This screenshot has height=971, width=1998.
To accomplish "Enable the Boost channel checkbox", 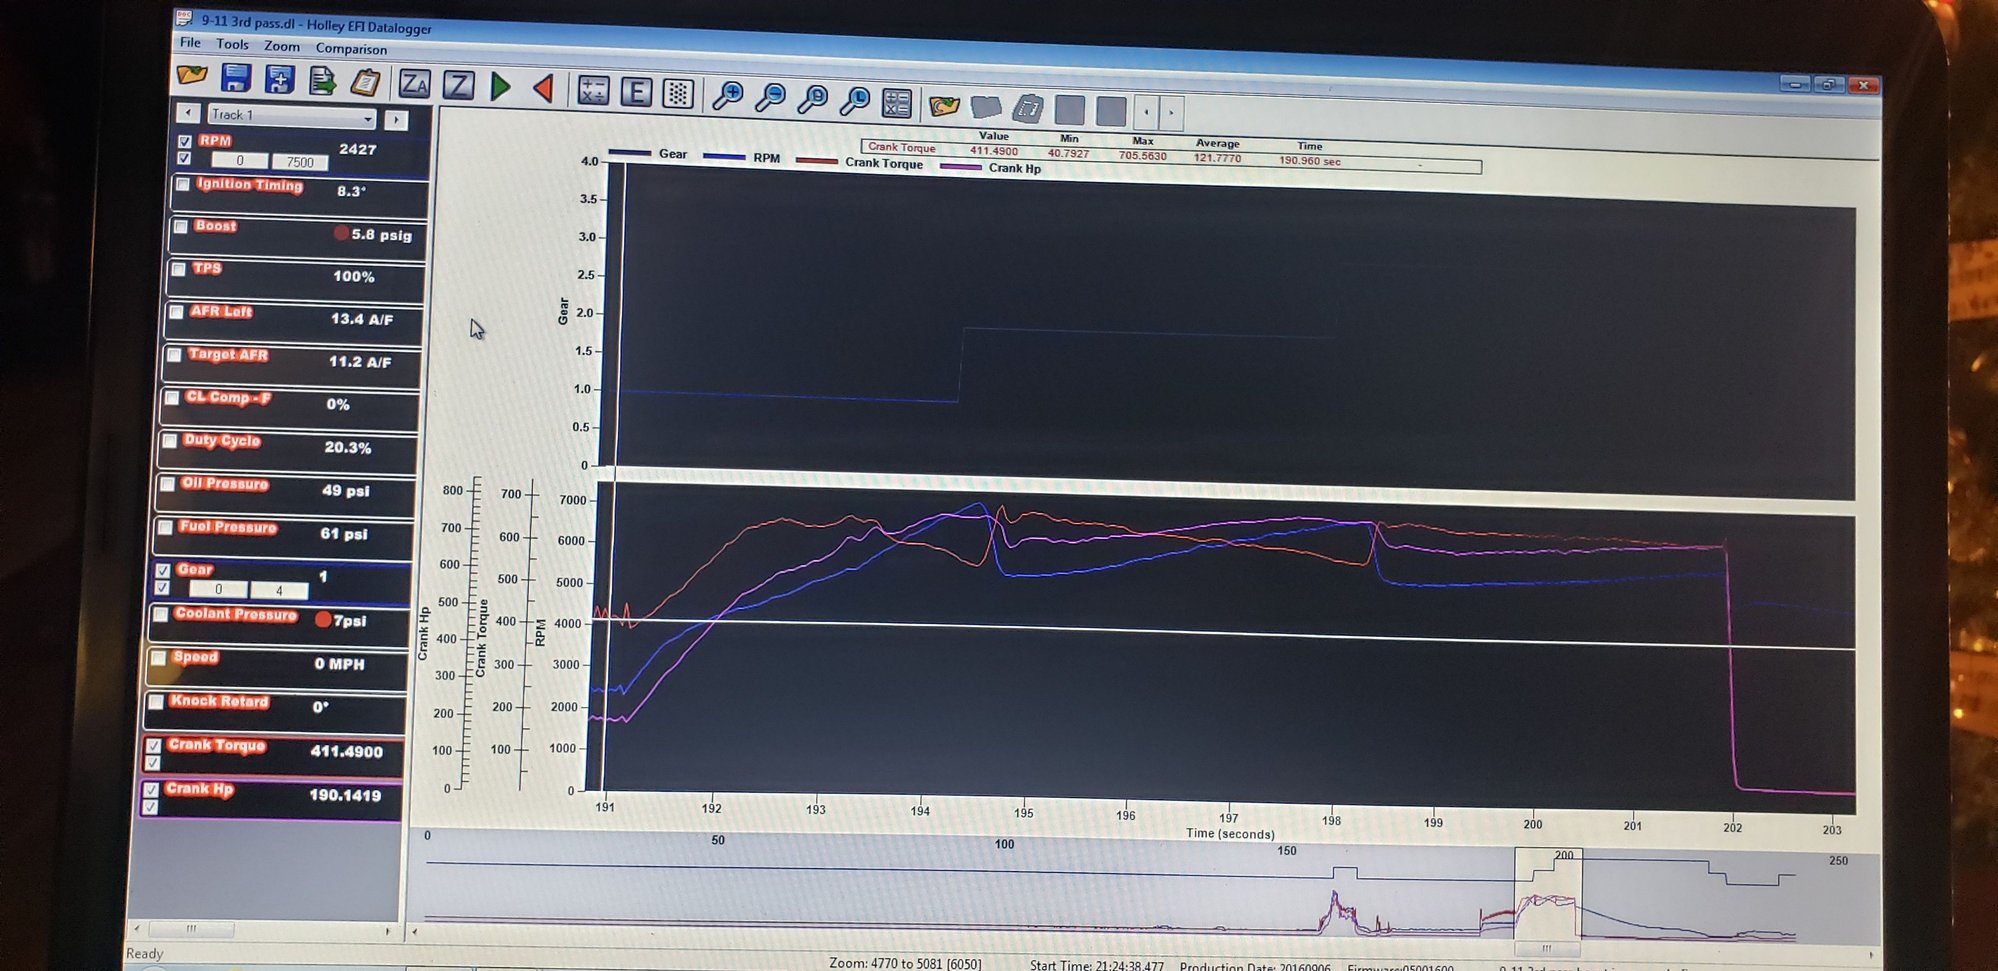I will tap(181, 227).
